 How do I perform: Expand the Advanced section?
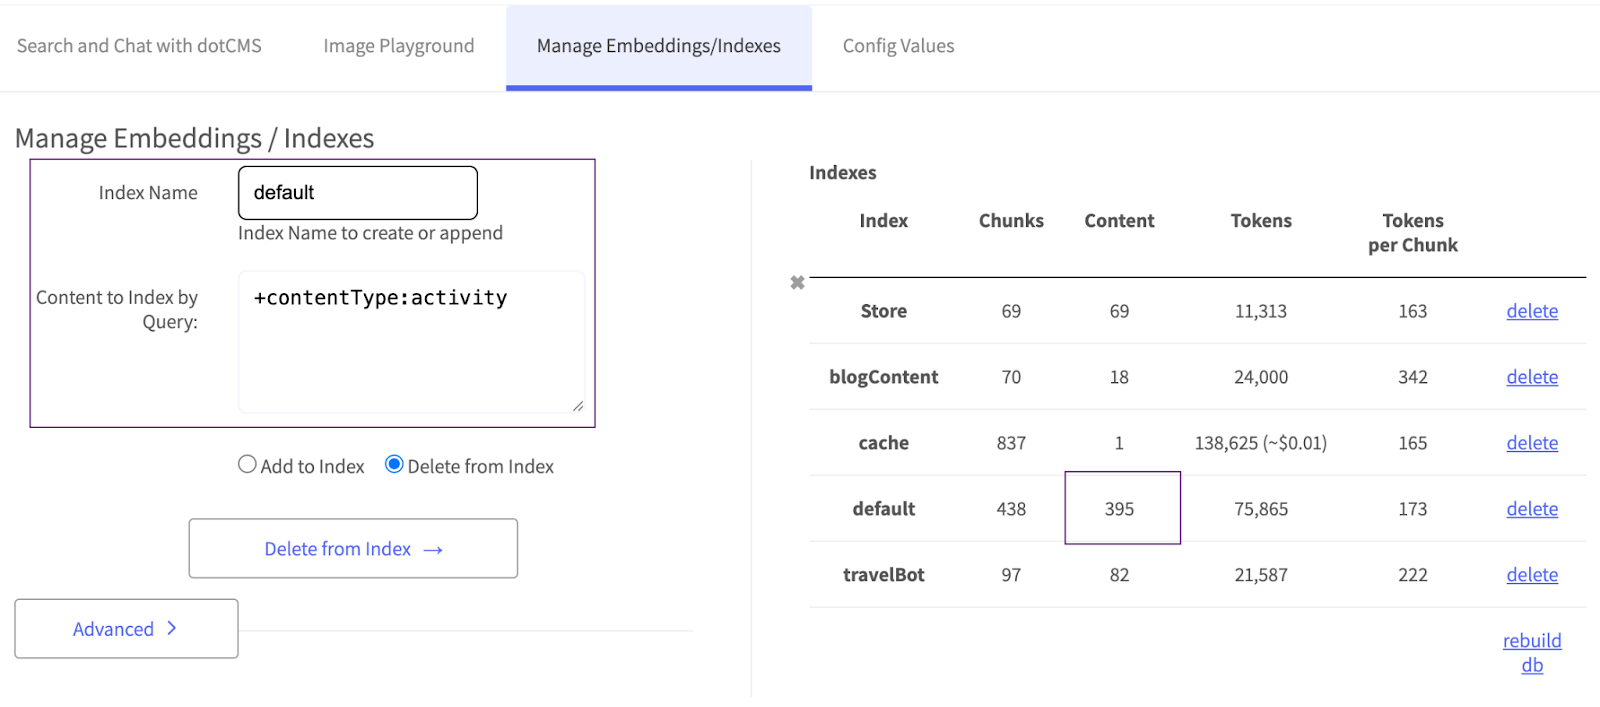[126, 629]
